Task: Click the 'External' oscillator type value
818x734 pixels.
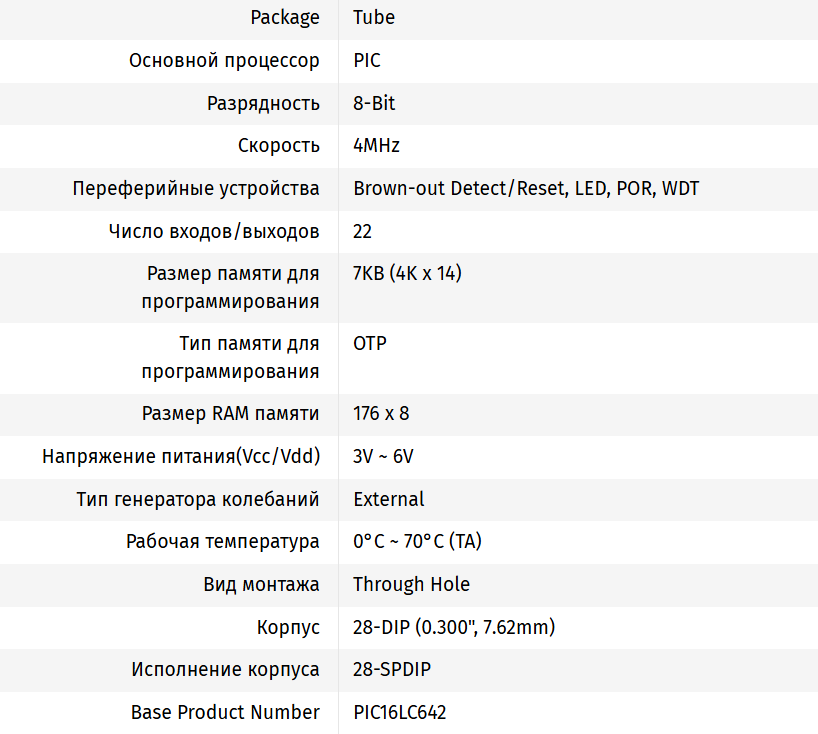Action: [x=389, y=499]
